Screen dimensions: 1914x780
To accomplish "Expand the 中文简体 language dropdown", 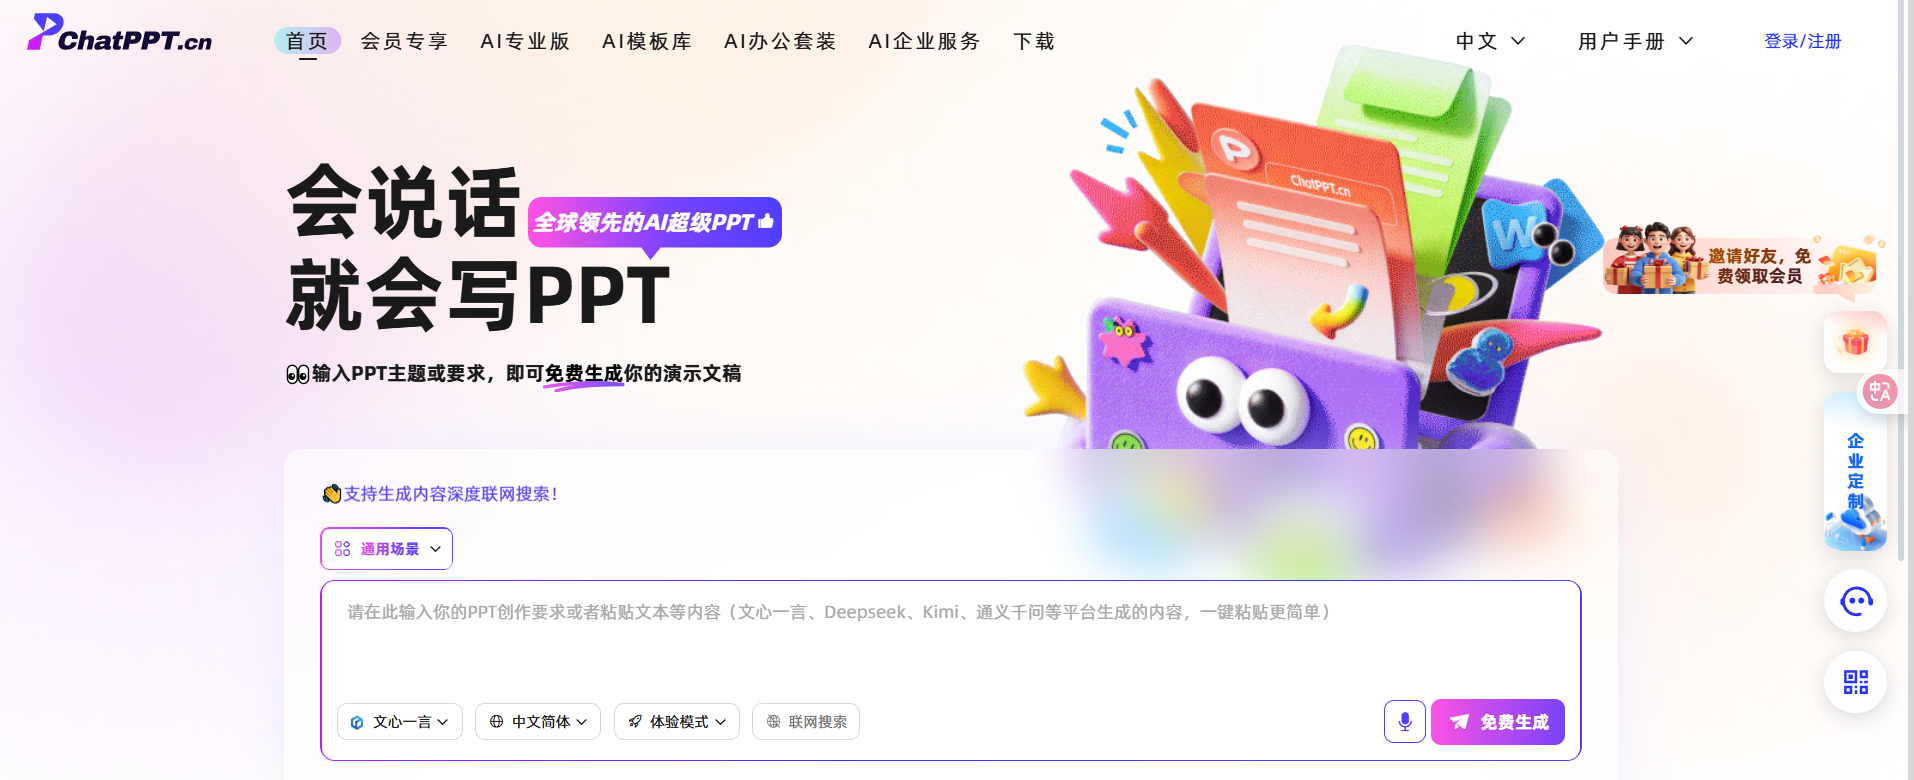I will [x=538, y=722].
